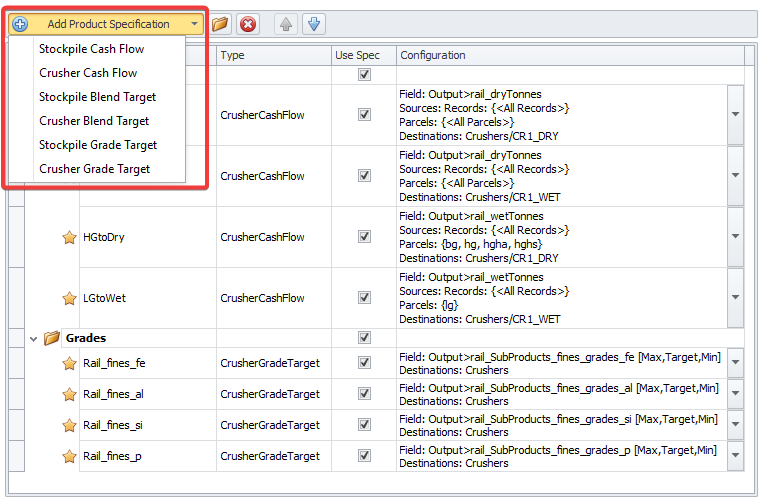
Task: Click the Add Product Specification button
Action: [x=107, y=24]
